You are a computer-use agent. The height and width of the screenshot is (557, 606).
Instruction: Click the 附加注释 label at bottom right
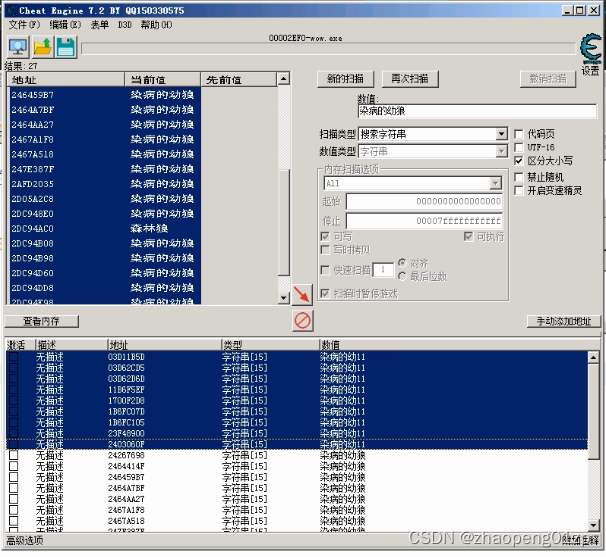click(580, 540)
